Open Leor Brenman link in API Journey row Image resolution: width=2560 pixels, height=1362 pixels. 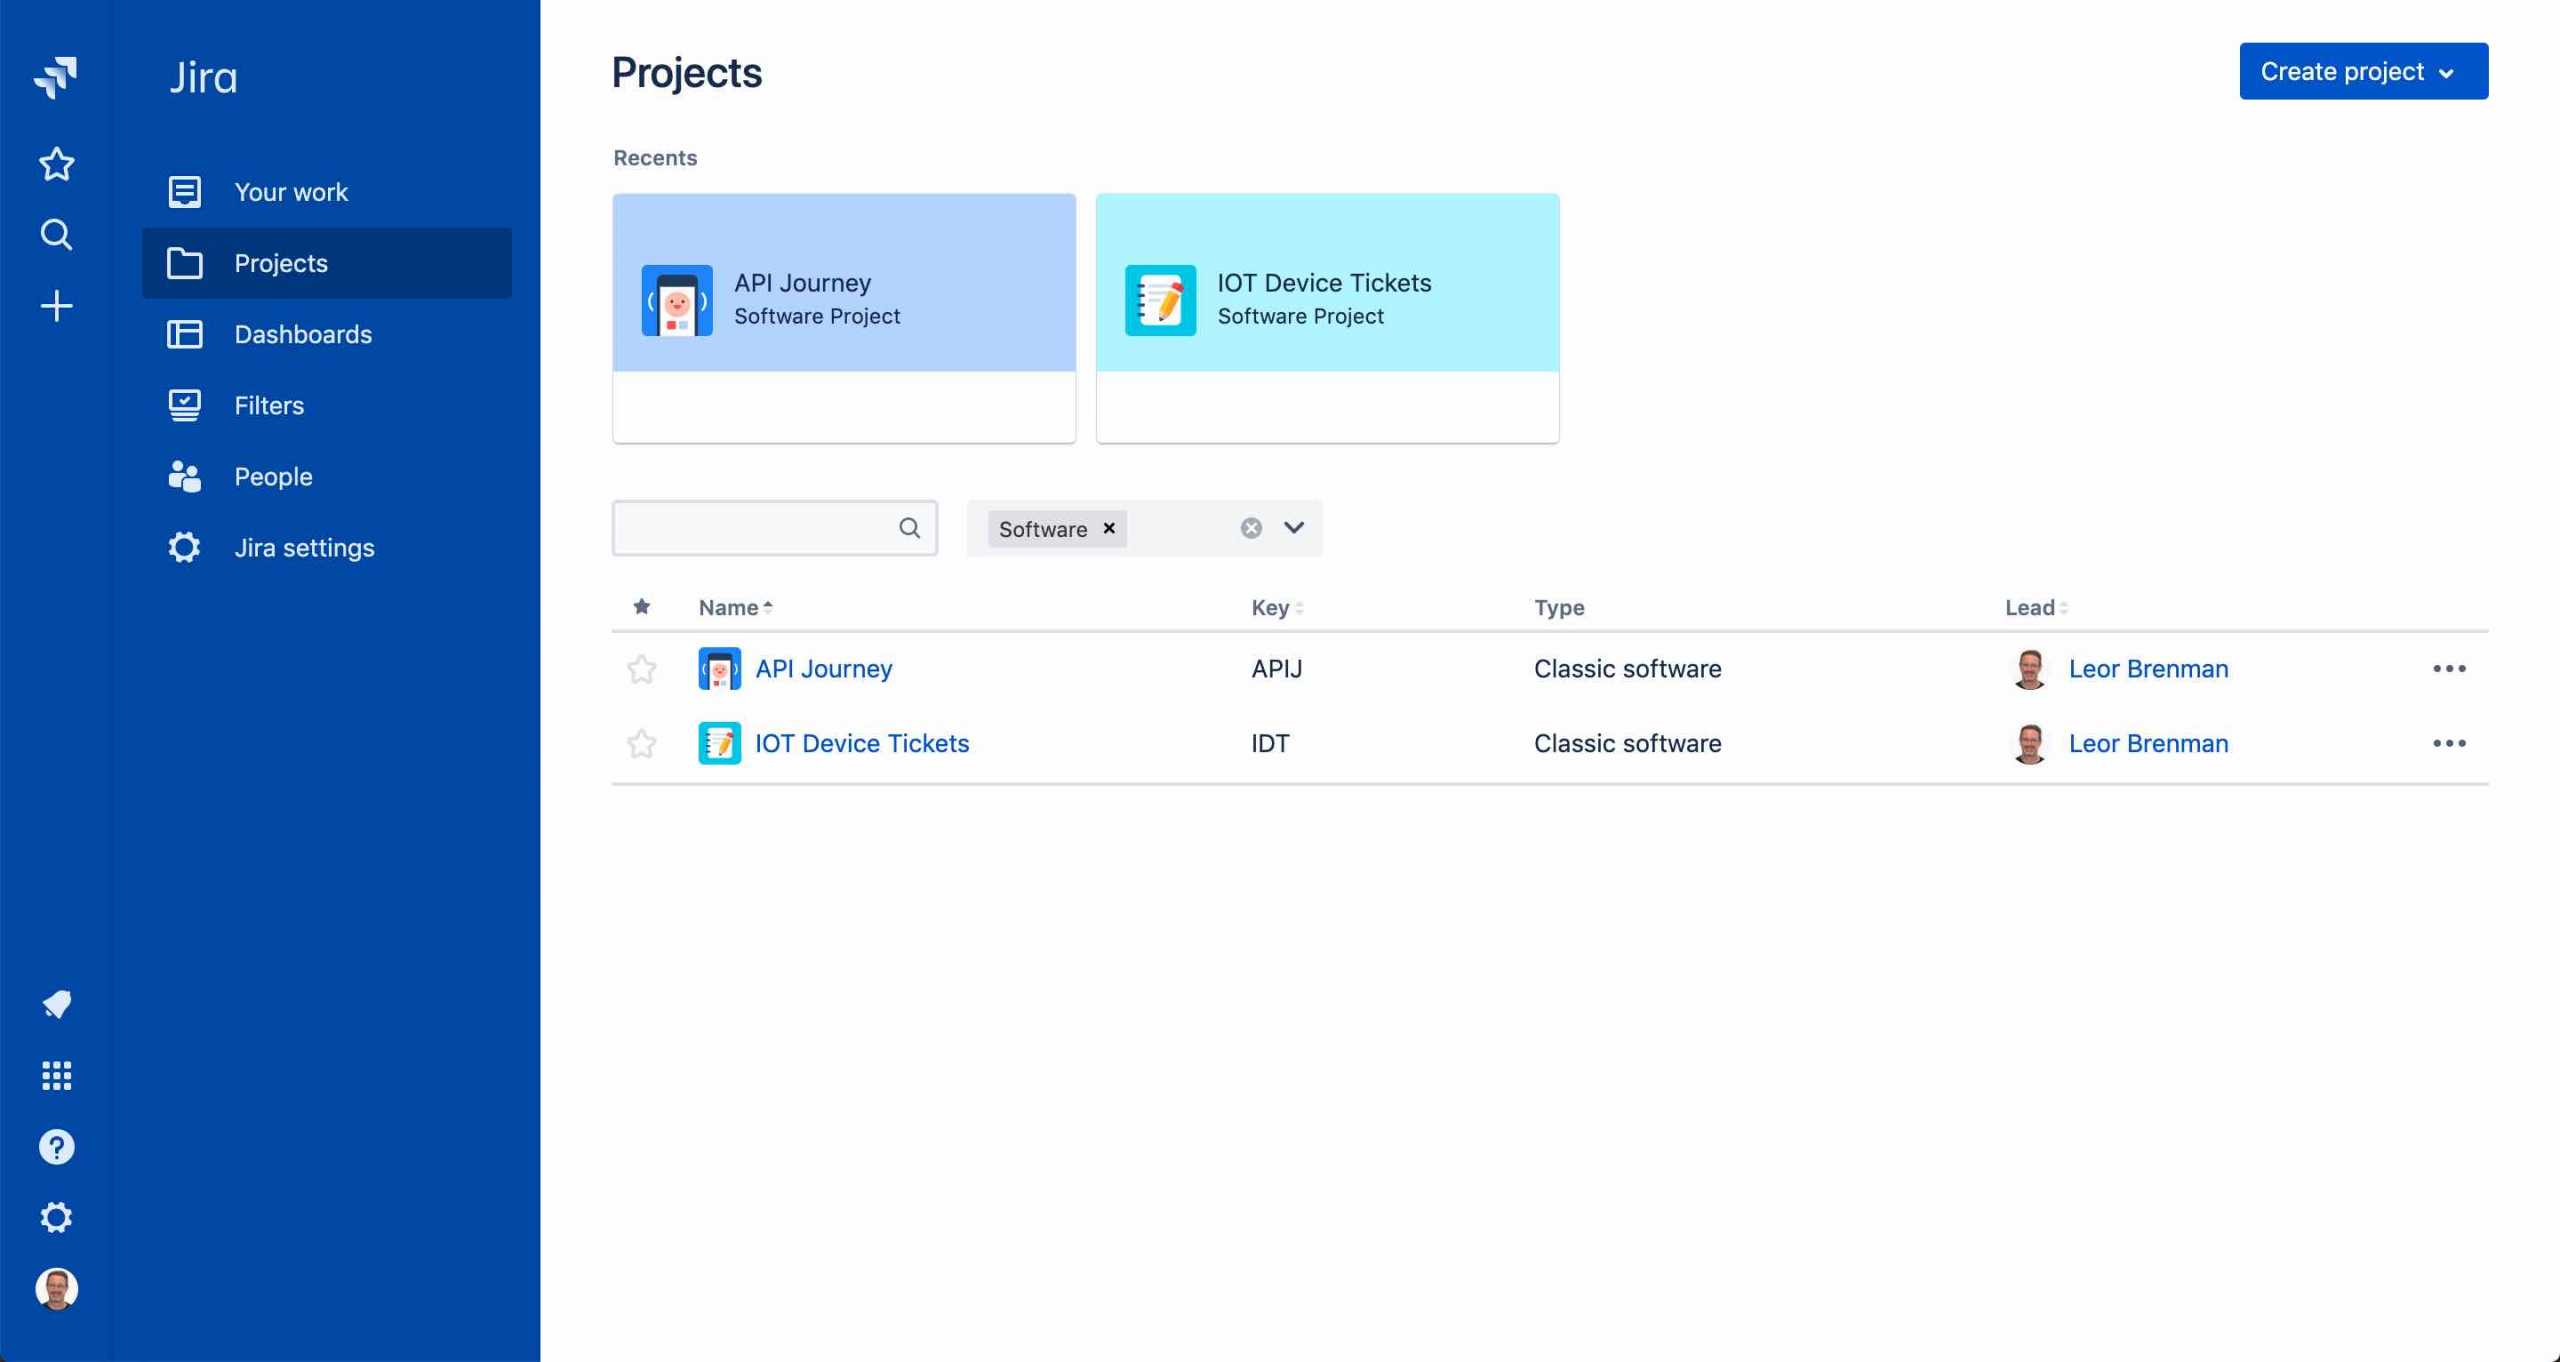pos(2148,669)
